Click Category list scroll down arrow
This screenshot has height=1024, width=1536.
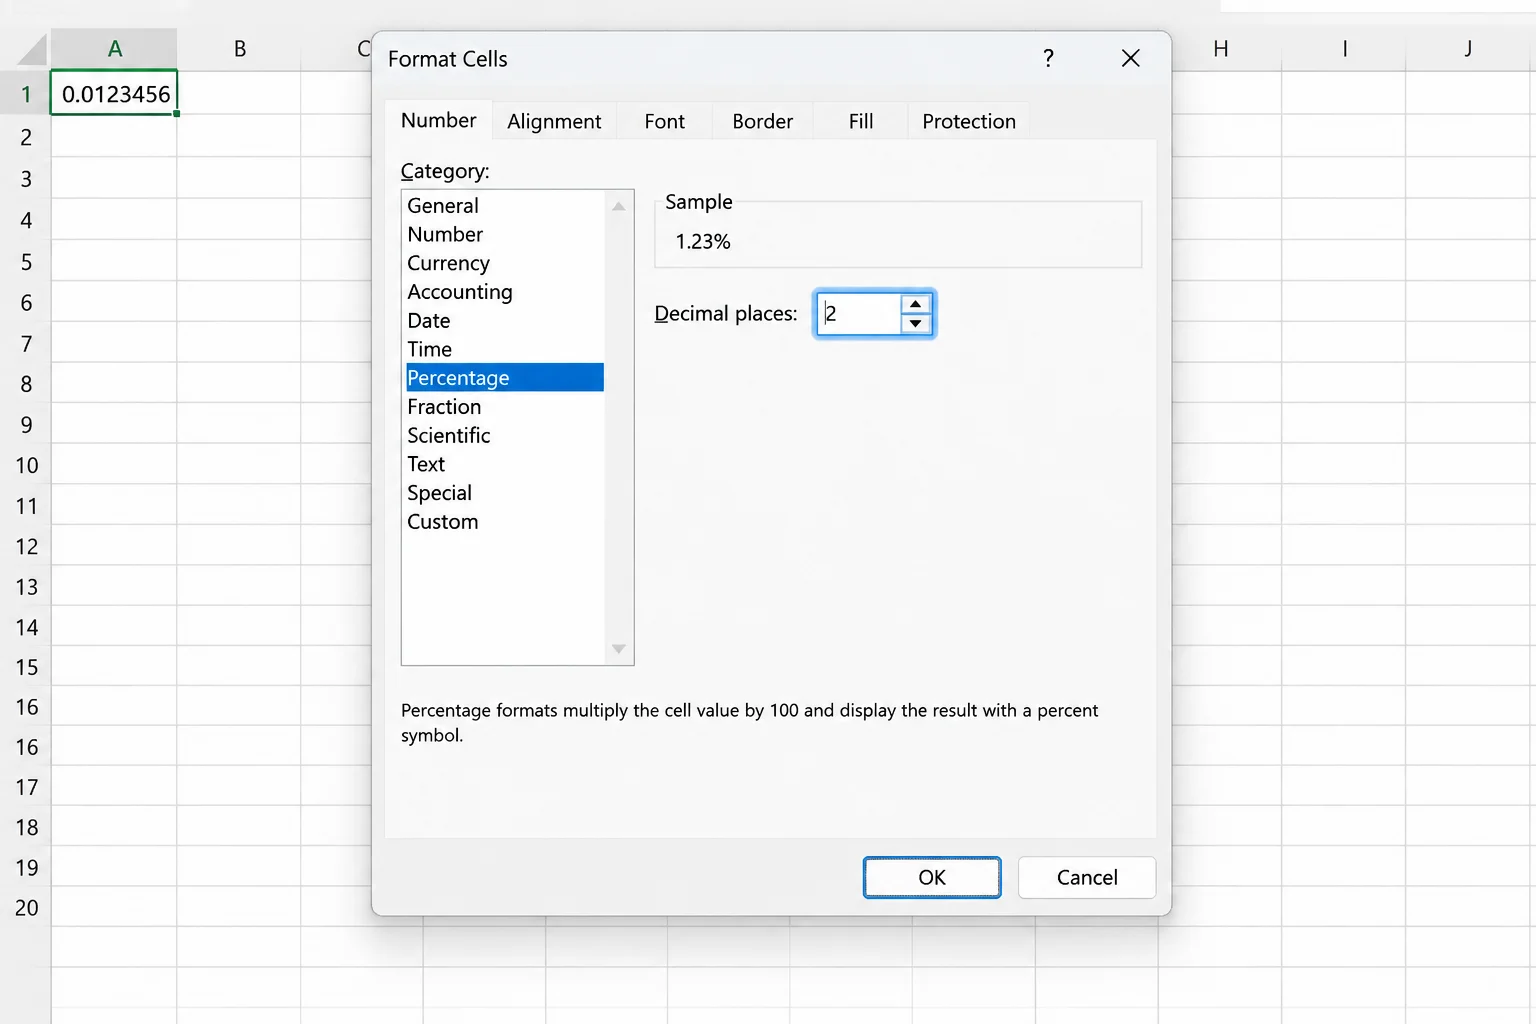coord(619,649)
